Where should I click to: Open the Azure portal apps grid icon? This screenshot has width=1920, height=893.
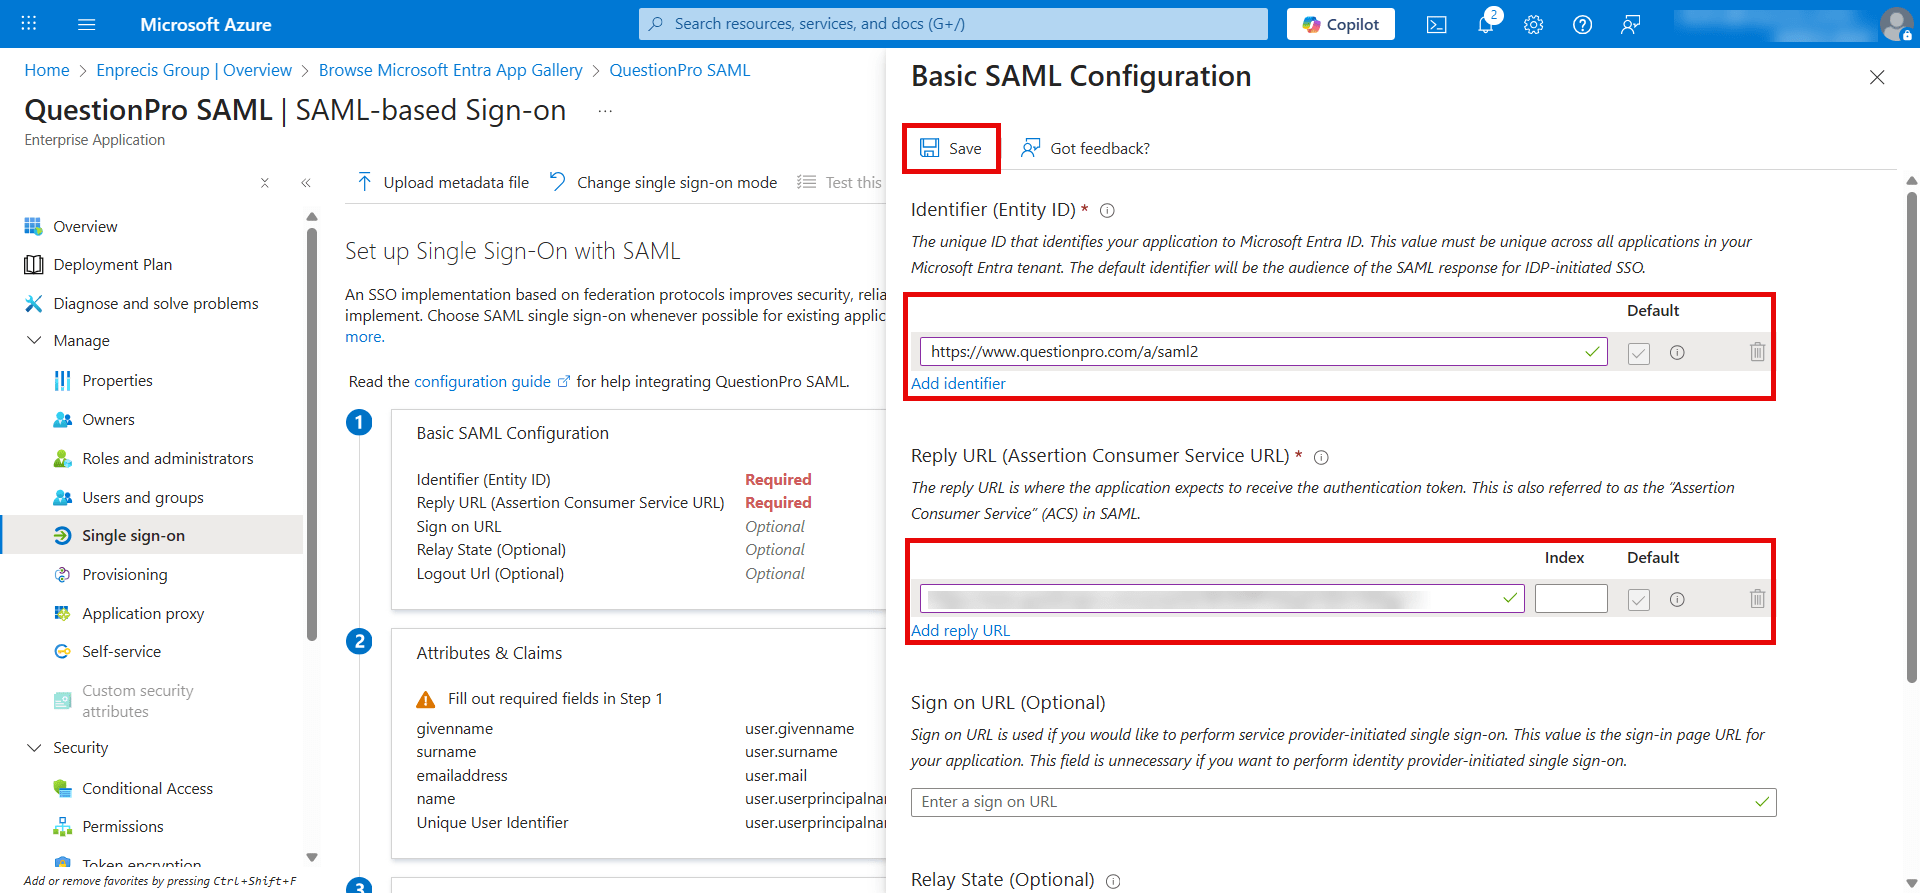click(29, 24)
